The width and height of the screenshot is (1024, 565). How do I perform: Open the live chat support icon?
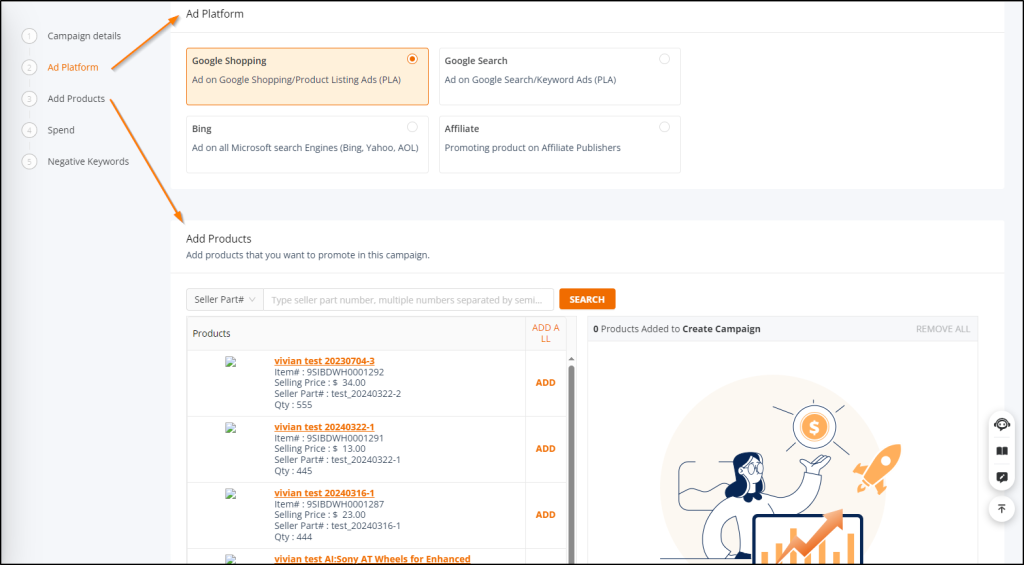[1002, 425]
